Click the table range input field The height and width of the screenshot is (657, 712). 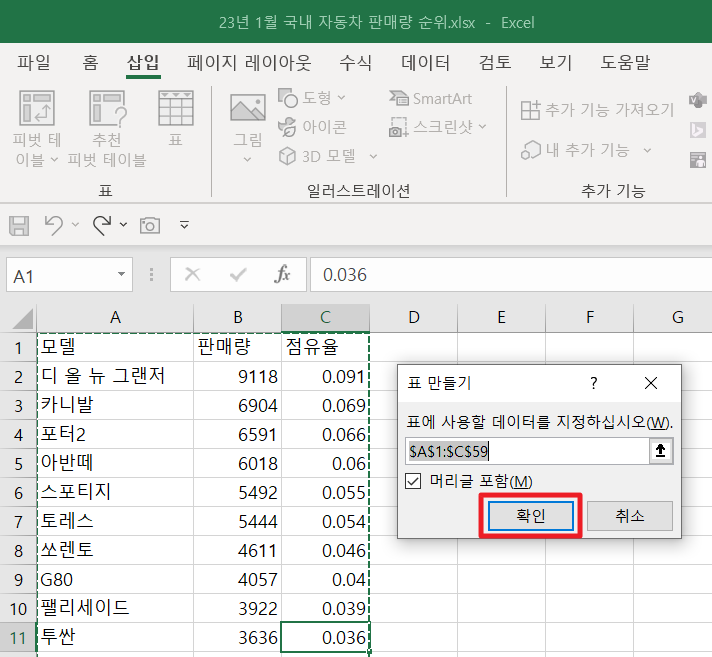coord(527,451)
